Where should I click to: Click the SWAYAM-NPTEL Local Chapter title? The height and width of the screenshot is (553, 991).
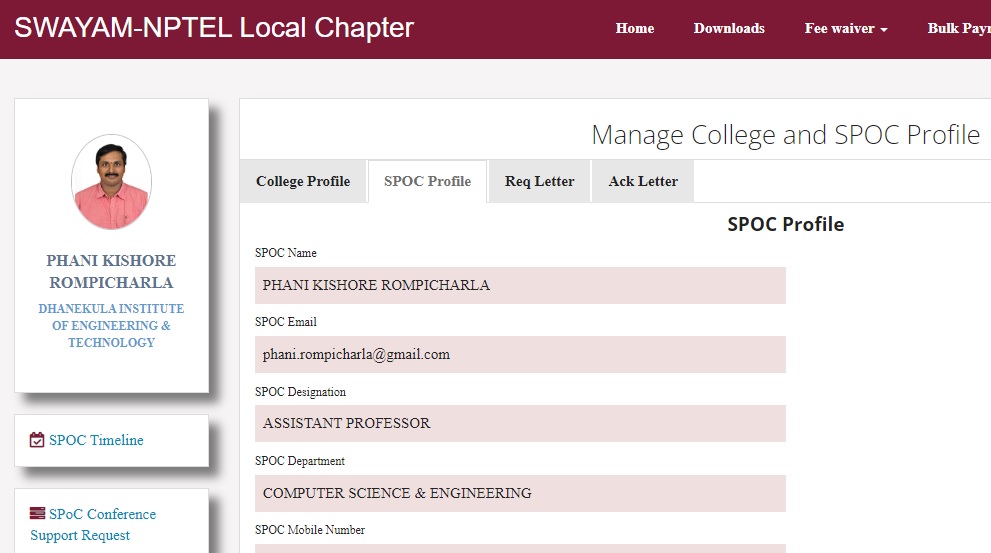214,28
